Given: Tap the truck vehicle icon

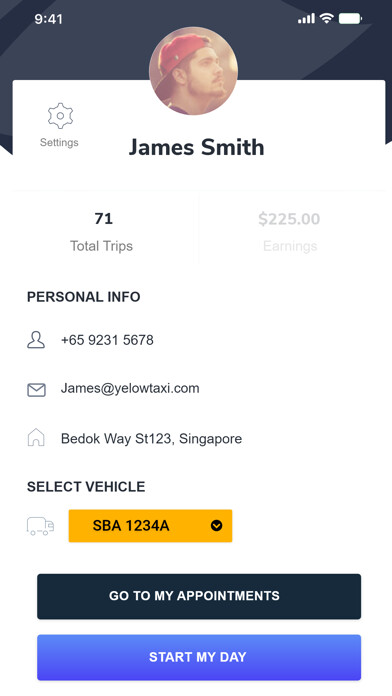Looking at the screenshot, I should (x=40, y=526).
